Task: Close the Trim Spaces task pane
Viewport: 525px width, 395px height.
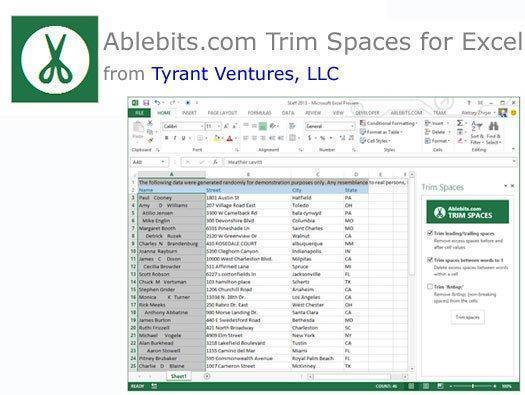Action: [x=513, y=186]
